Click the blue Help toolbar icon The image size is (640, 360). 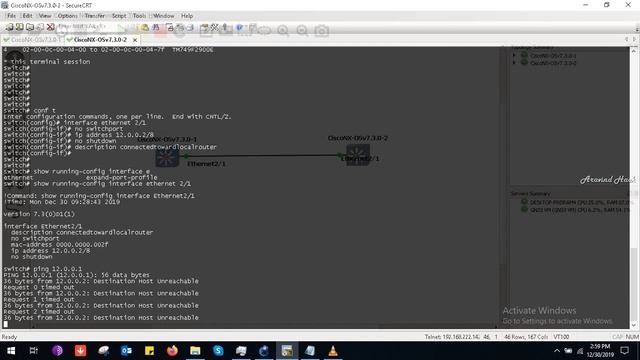coord(240,27)
